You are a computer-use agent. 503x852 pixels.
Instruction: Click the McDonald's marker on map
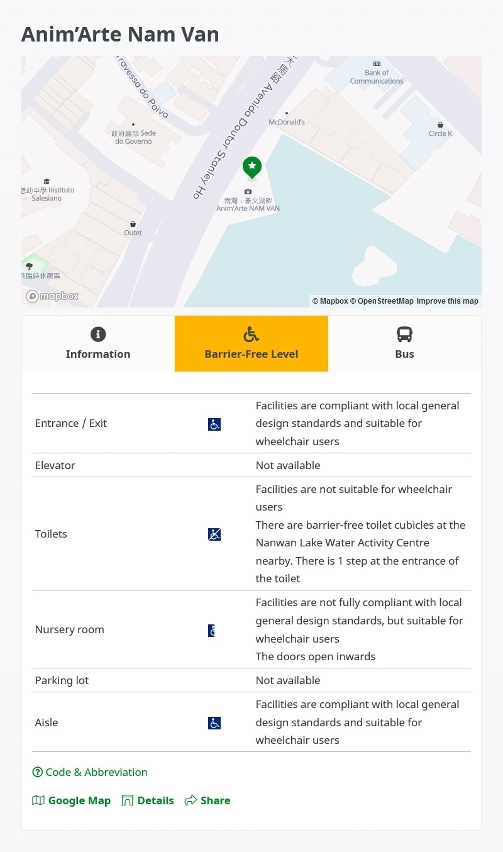pyautogui.click(x=287, y=118)
